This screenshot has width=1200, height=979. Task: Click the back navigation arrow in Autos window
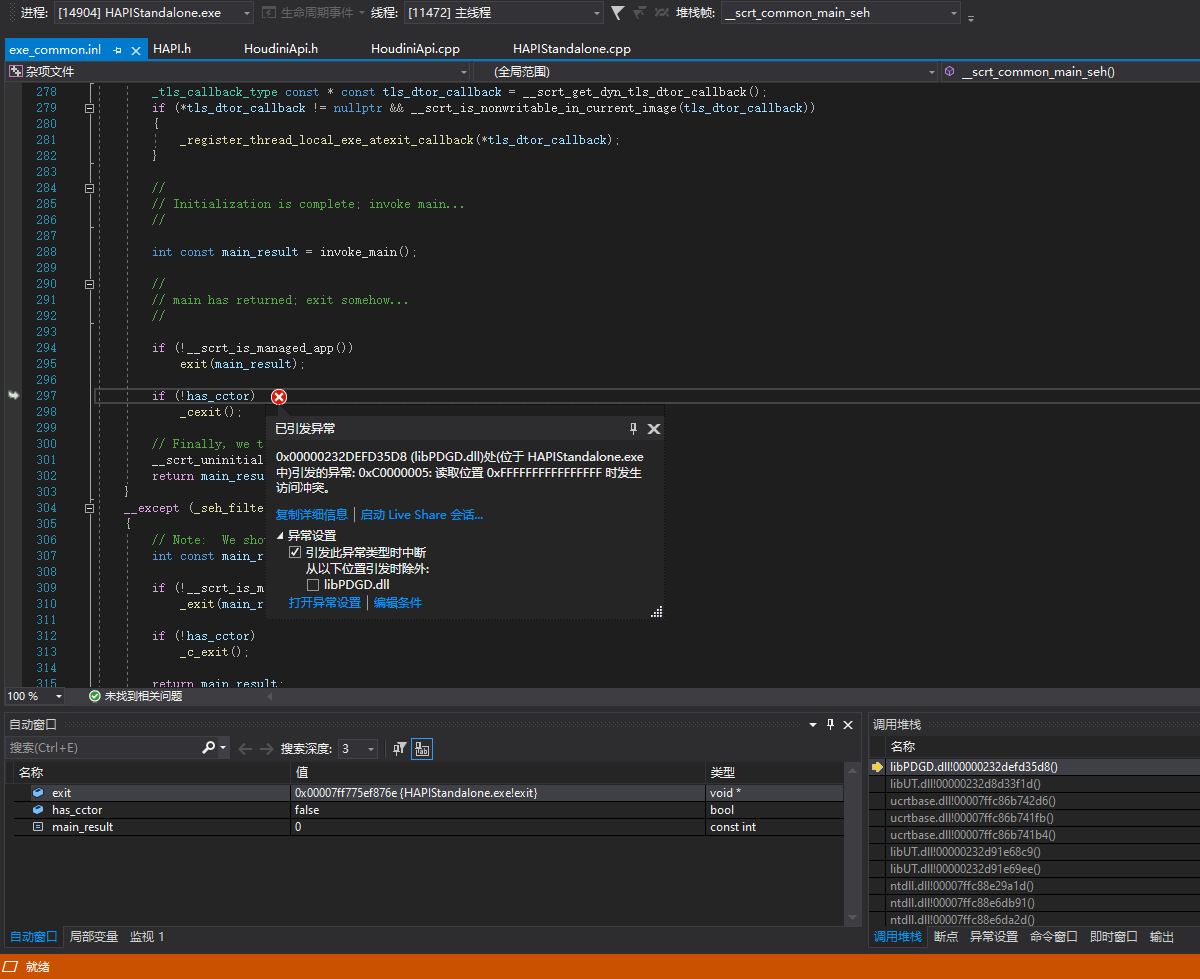point(246,747)
